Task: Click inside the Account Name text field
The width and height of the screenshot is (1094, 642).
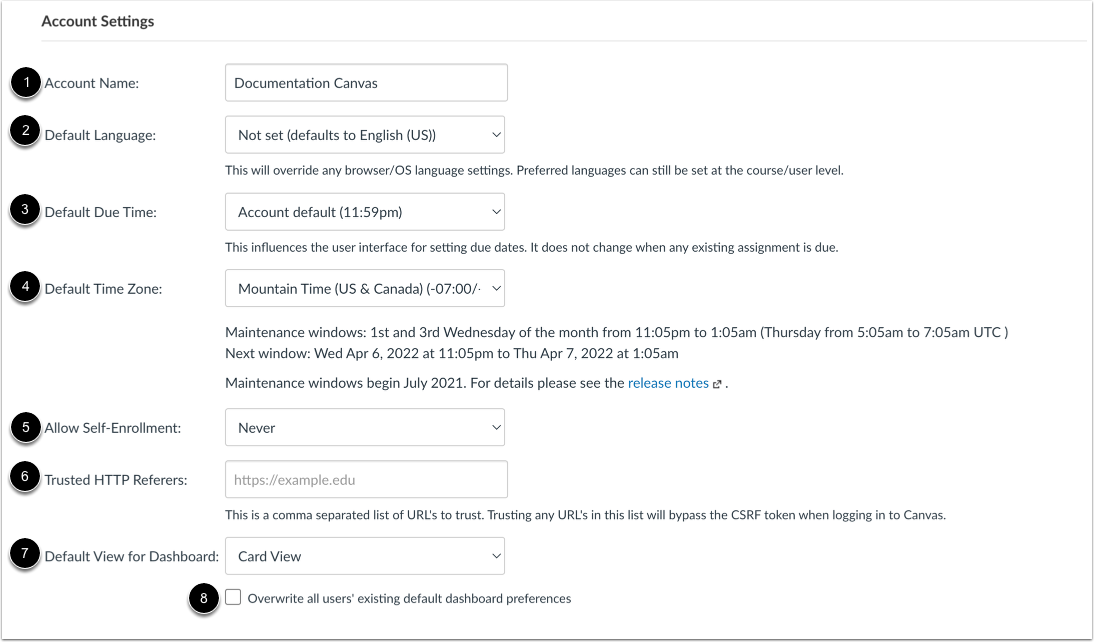Action: pyautogui.click(x=366, y=82)
